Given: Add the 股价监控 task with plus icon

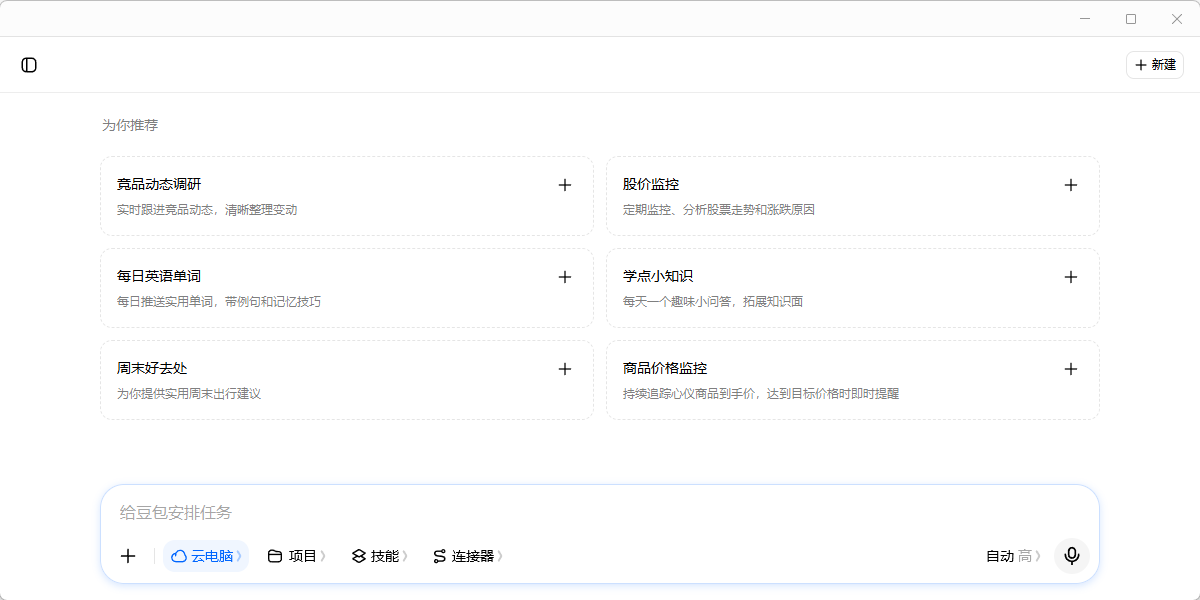Looking at the screenshot, I should [1071, 185].
